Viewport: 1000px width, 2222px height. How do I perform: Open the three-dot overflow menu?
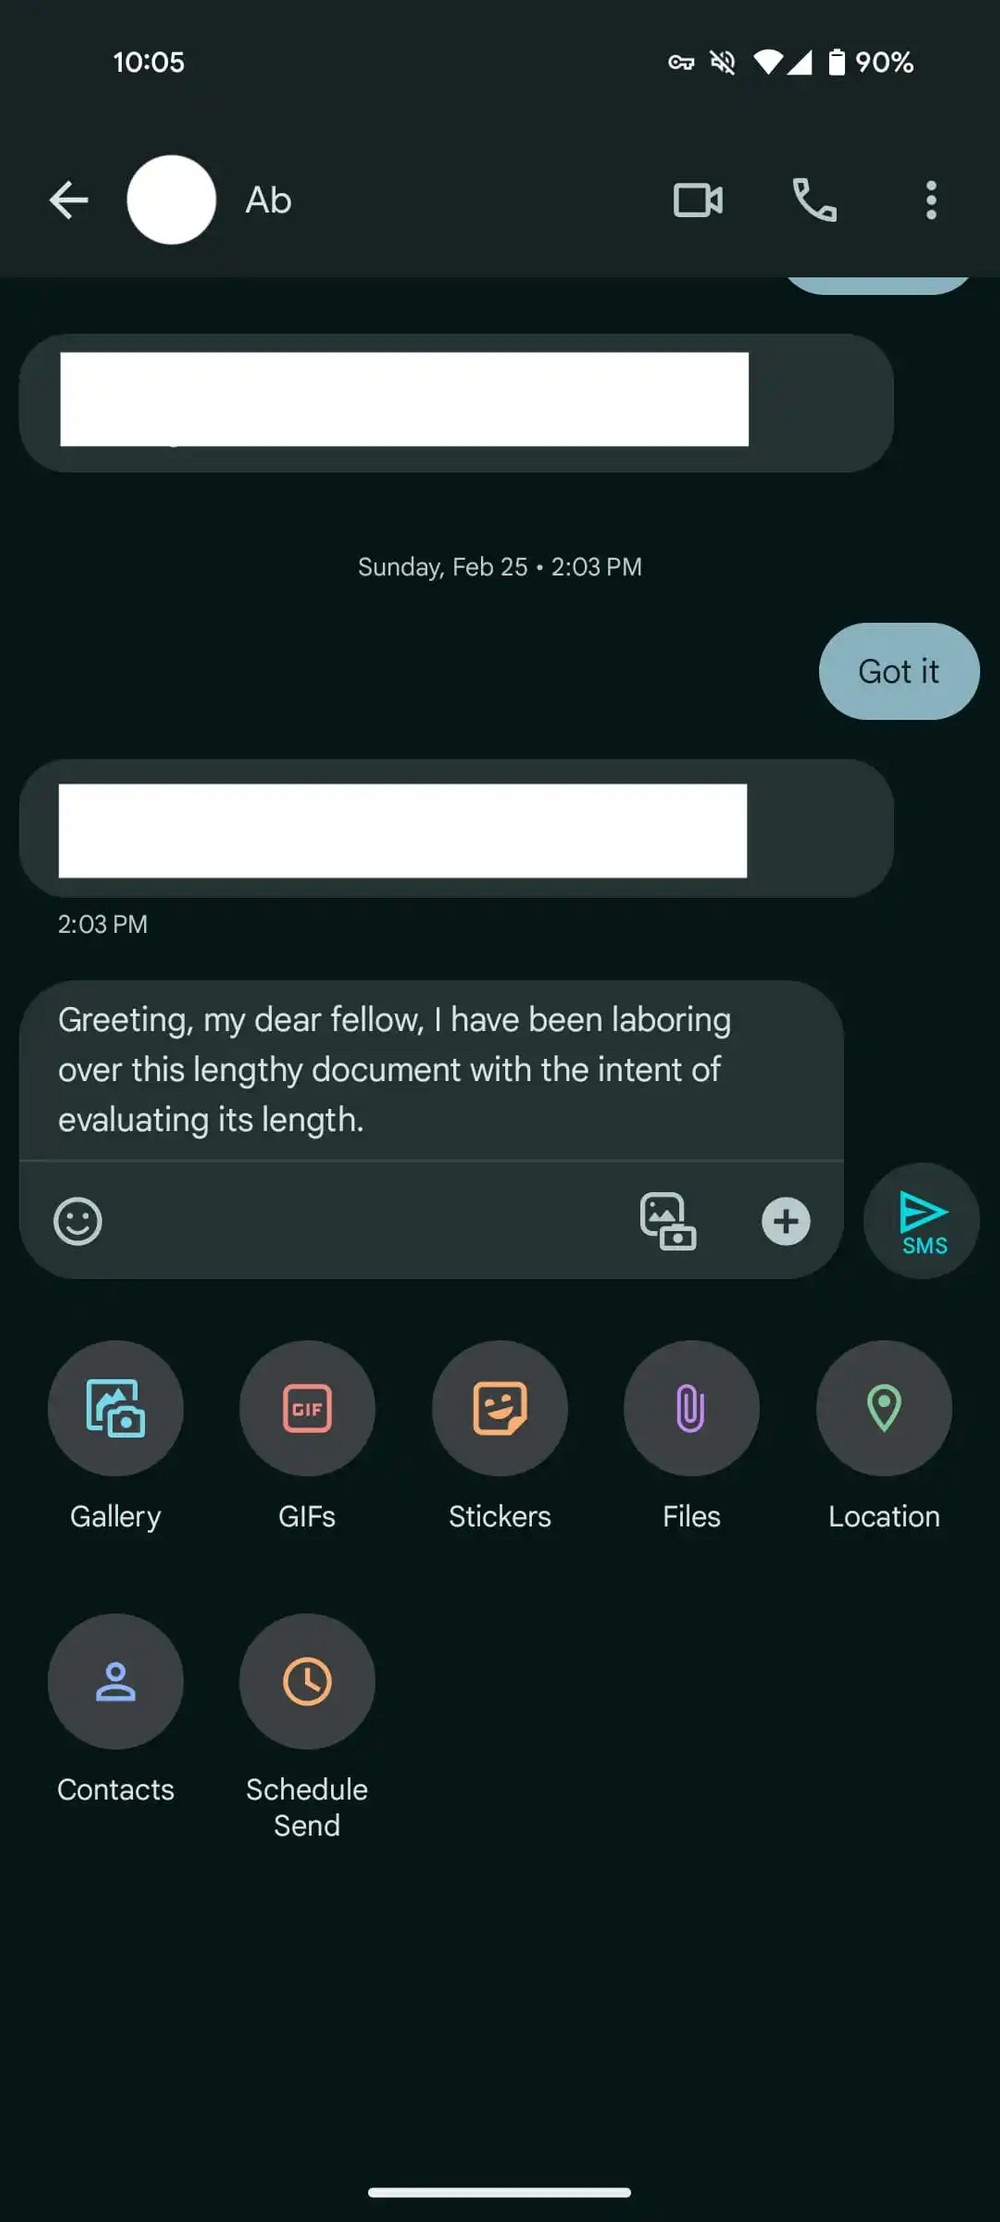tap(931, 200)
